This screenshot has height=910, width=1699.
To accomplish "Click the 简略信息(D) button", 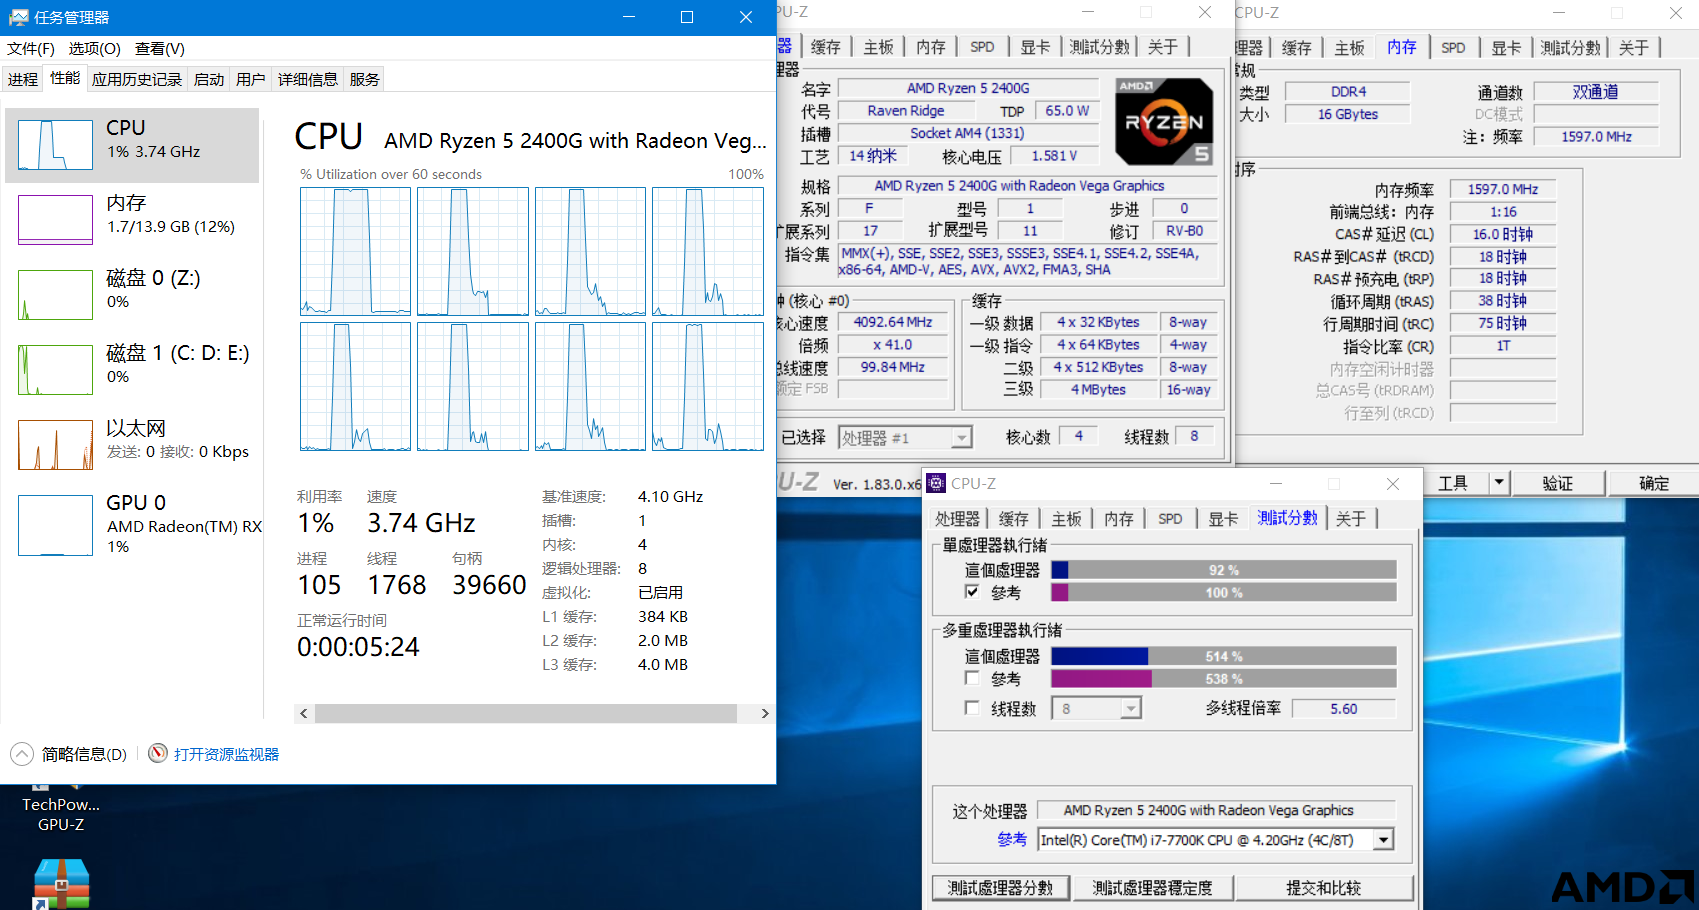I will (84, 754).
